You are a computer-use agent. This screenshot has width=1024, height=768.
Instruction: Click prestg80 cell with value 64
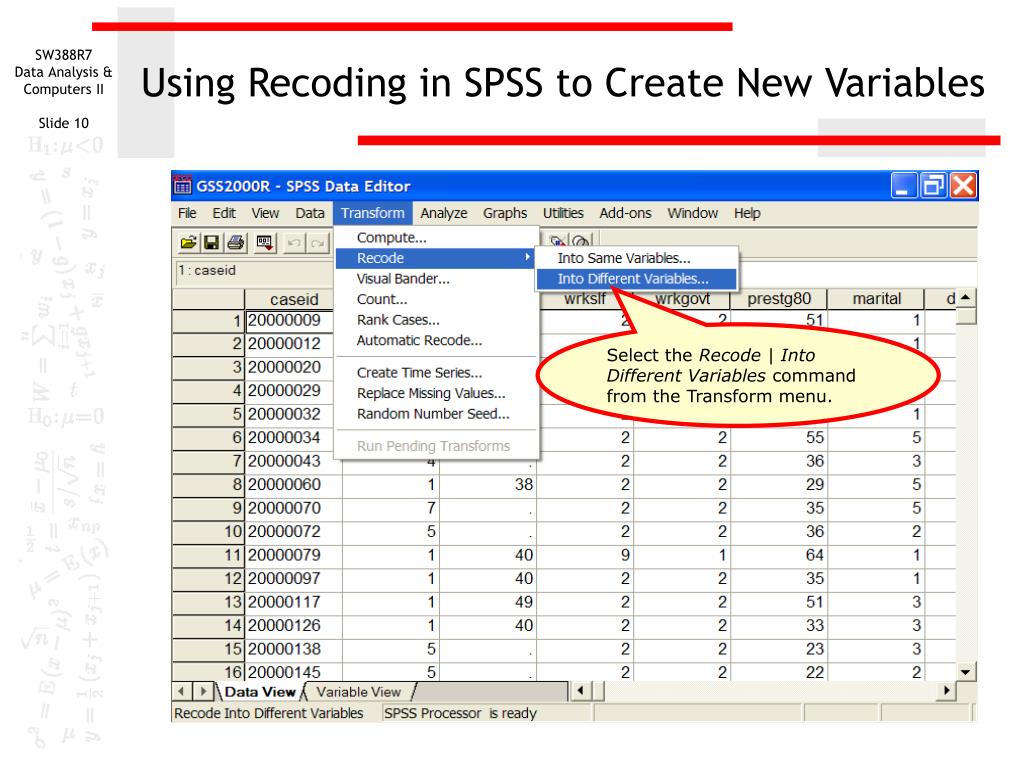point(779,555)
